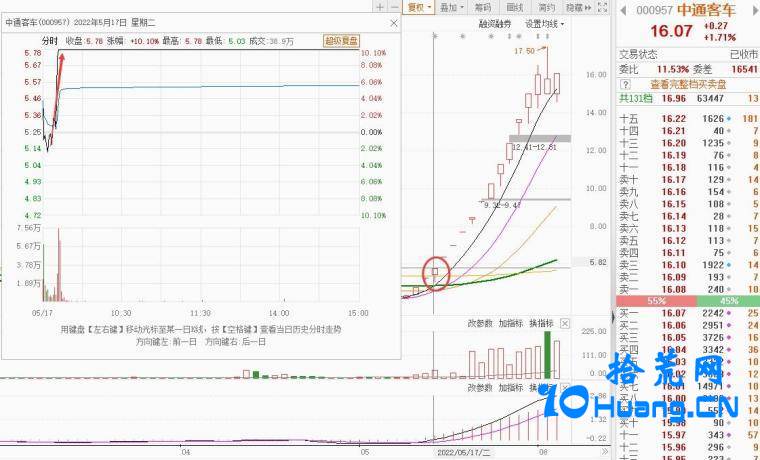Click the 17.50 high price label
Viewport: 760px width, 460px height.
[x=524, y=50]
